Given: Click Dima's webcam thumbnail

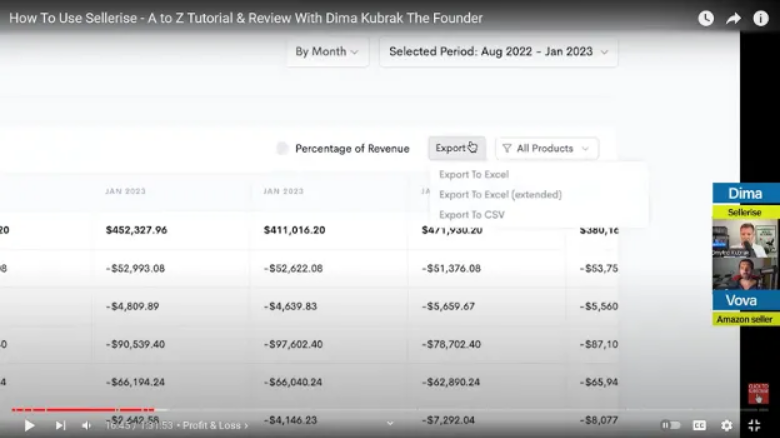Looking at the screenshot, I should pos(745,238).
